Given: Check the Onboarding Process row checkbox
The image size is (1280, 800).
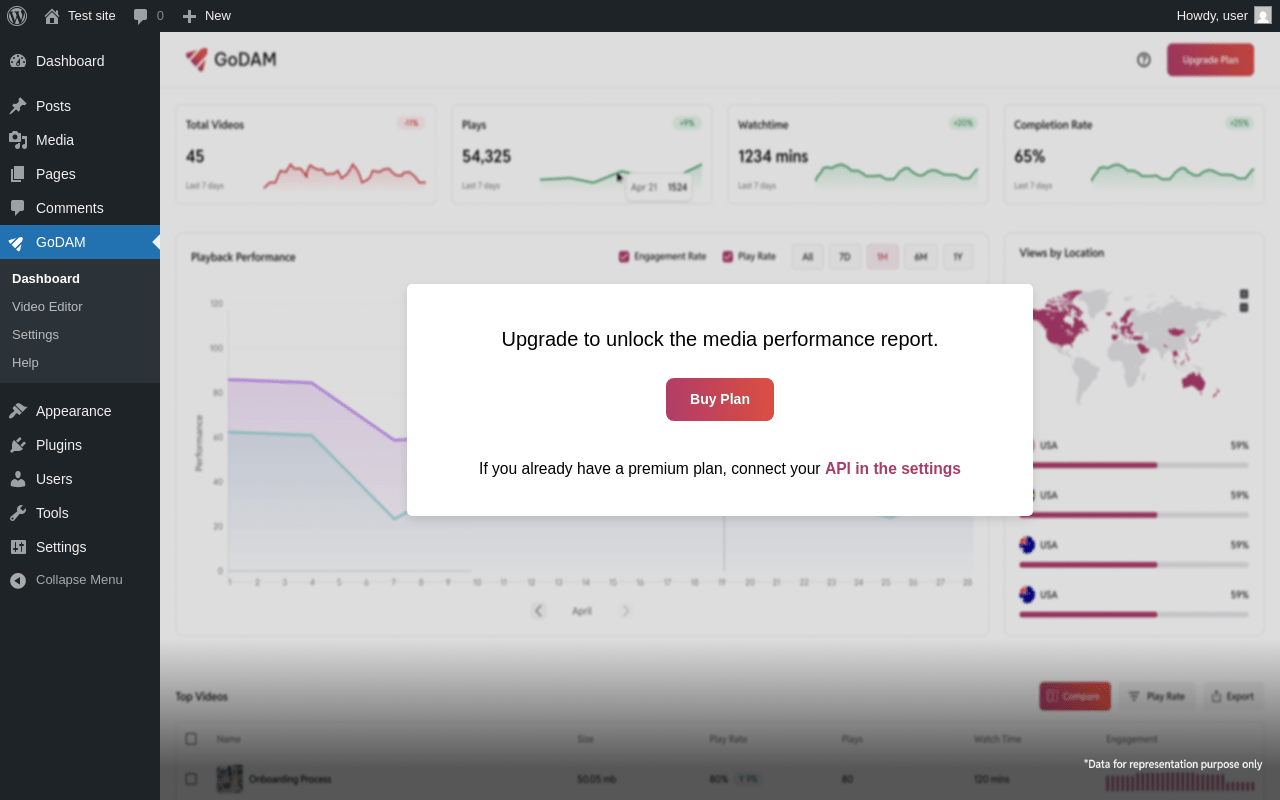Looking at the screenshot, I should click(x=191, y=779).
